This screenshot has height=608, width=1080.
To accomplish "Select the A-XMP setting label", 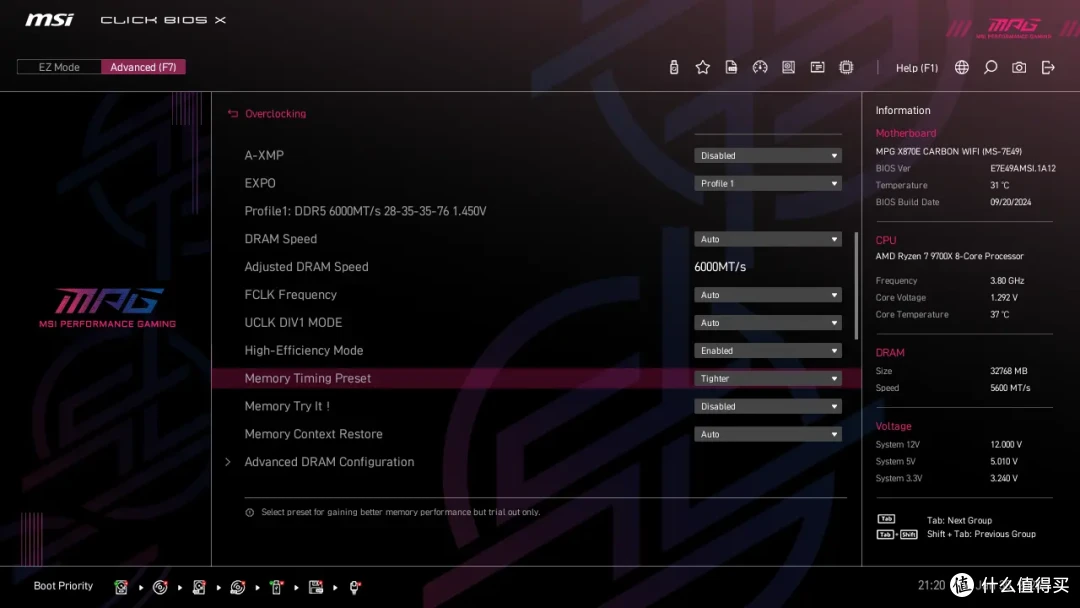I will 264,156.
